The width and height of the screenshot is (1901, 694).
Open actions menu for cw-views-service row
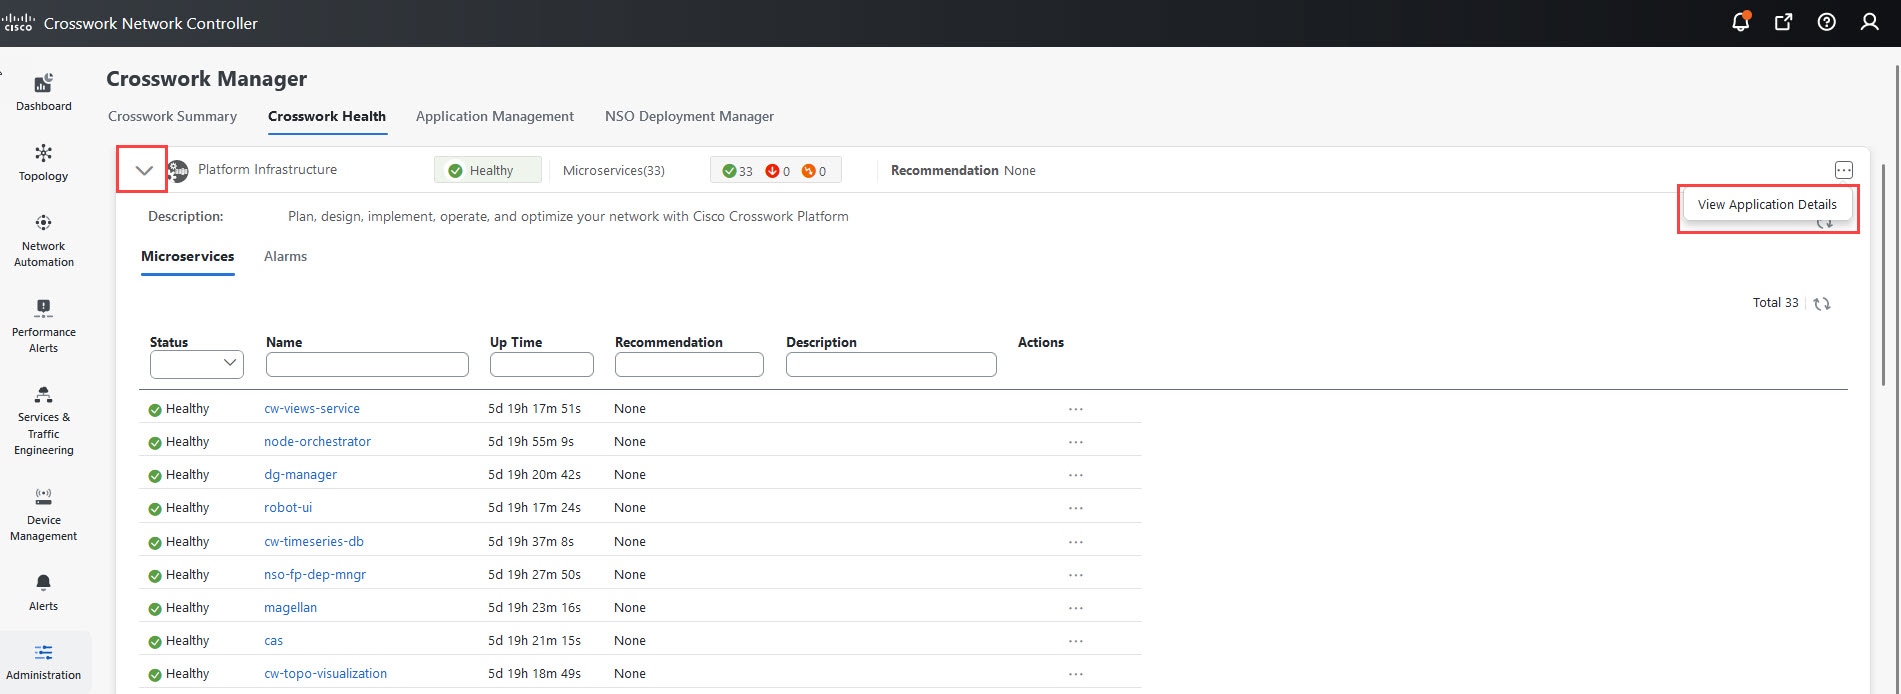coord(1076,409)
